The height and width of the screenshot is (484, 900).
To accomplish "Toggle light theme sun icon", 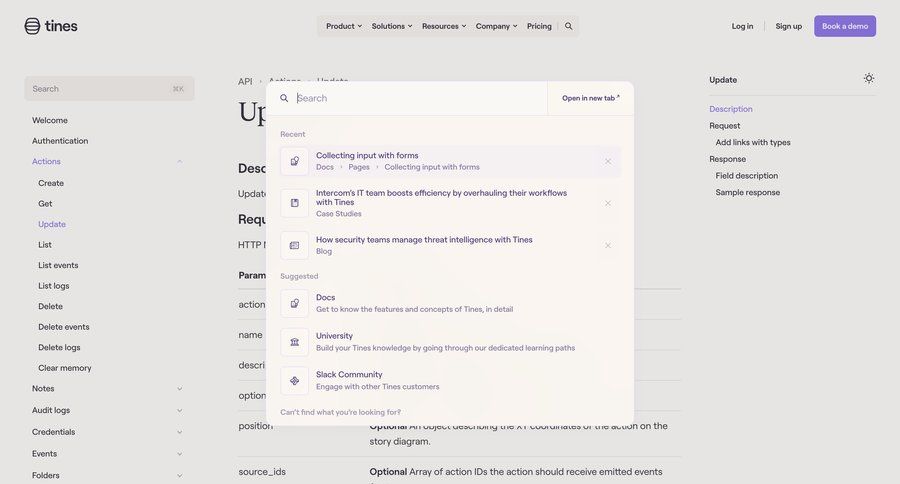I will click(x=869, y=79).
